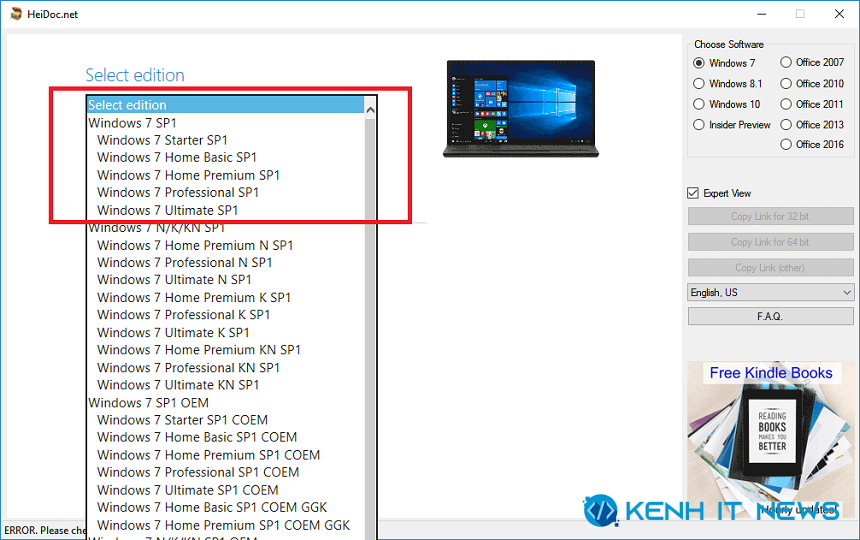Choose Windows 7 Professional SP1
This screenshot has width=860, height=540.
[178, 192]
